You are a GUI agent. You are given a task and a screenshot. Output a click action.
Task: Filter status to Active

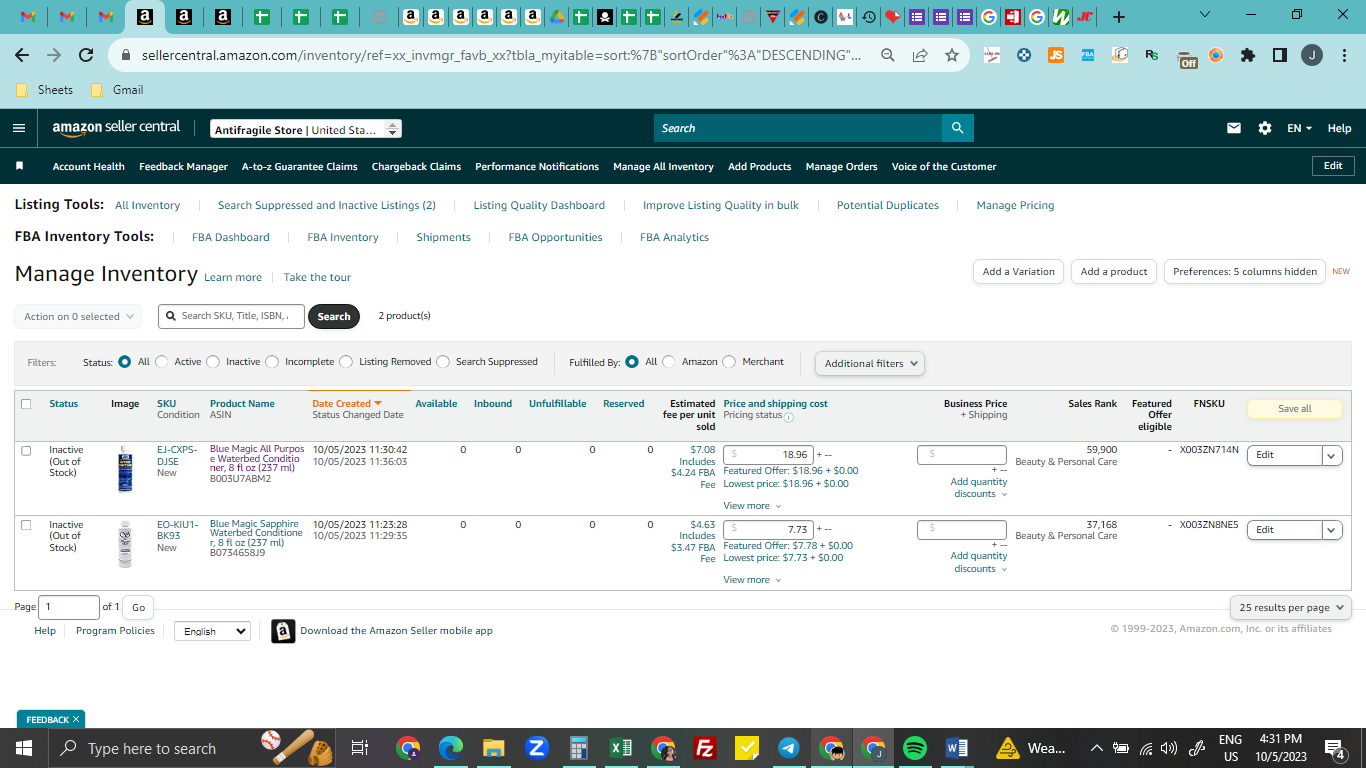pyautogui.click(x=162, y=362)
